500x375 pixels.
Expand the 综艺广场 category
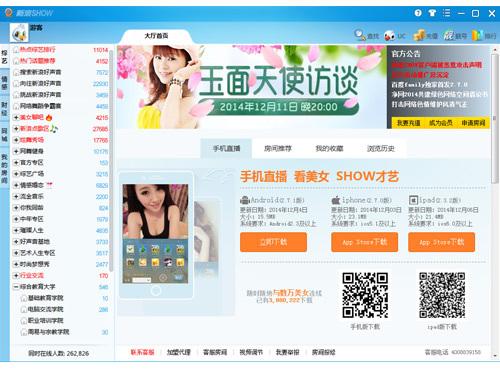click(16, 174)
